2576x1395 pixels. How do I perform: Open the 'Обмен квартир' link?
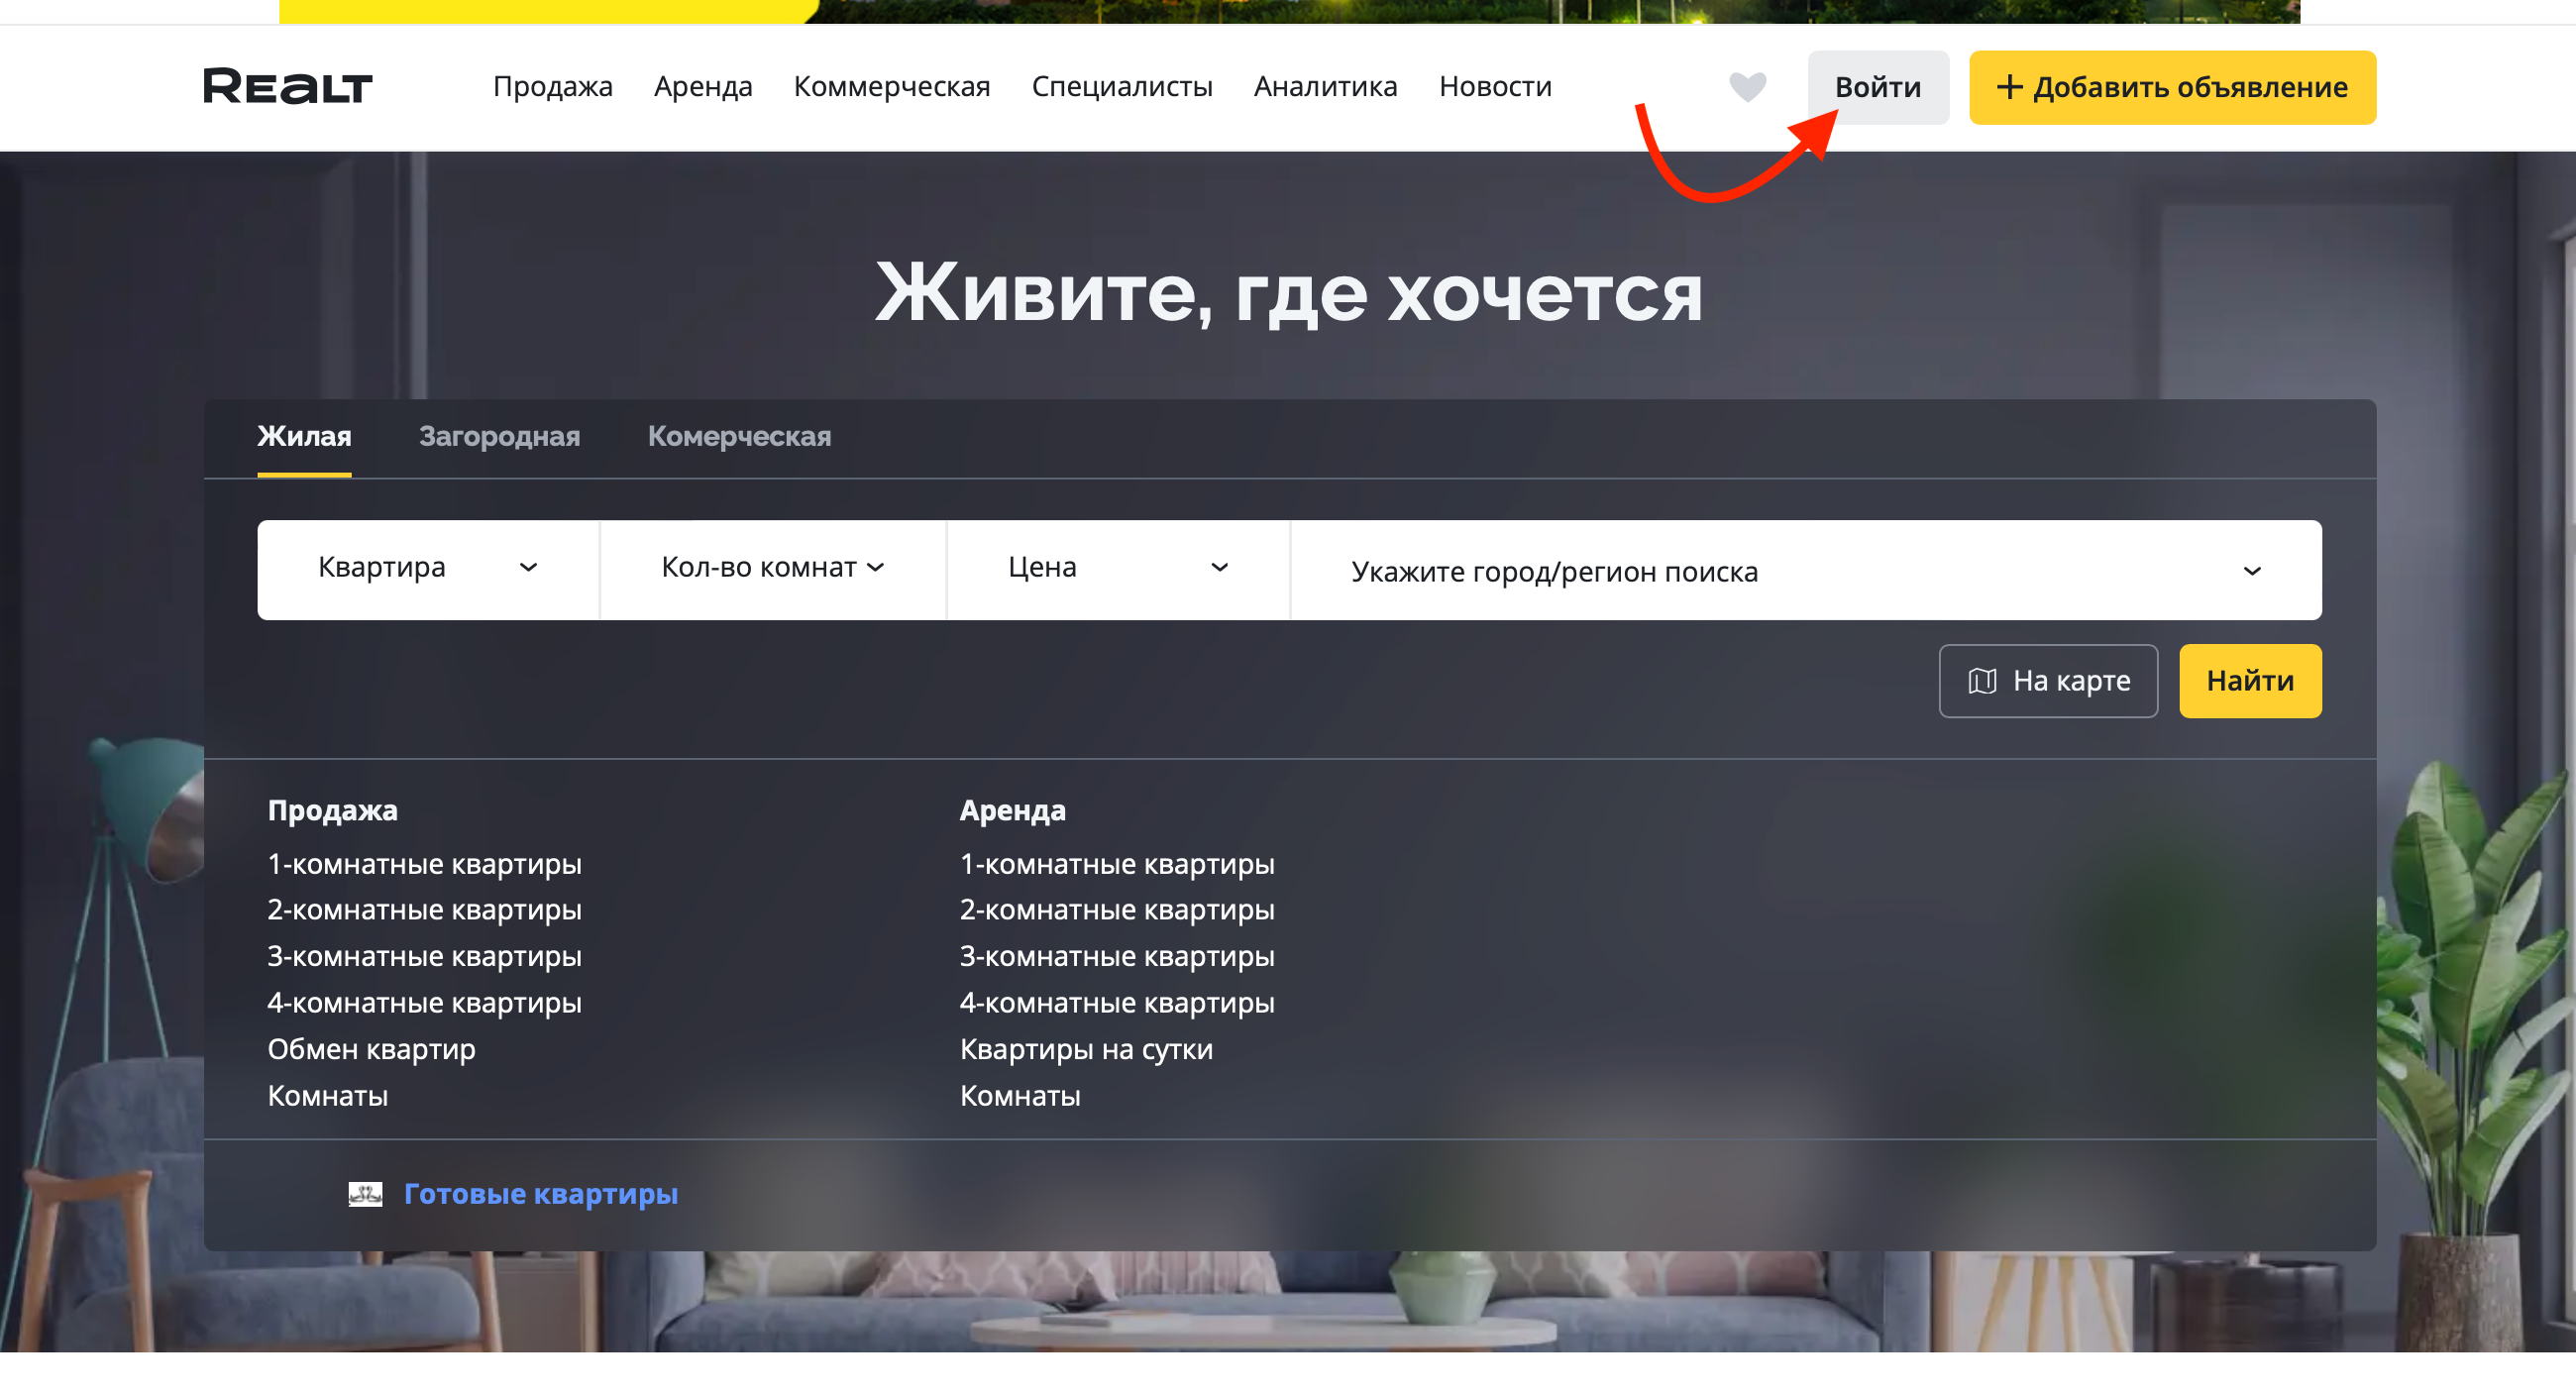point(371,1050)
